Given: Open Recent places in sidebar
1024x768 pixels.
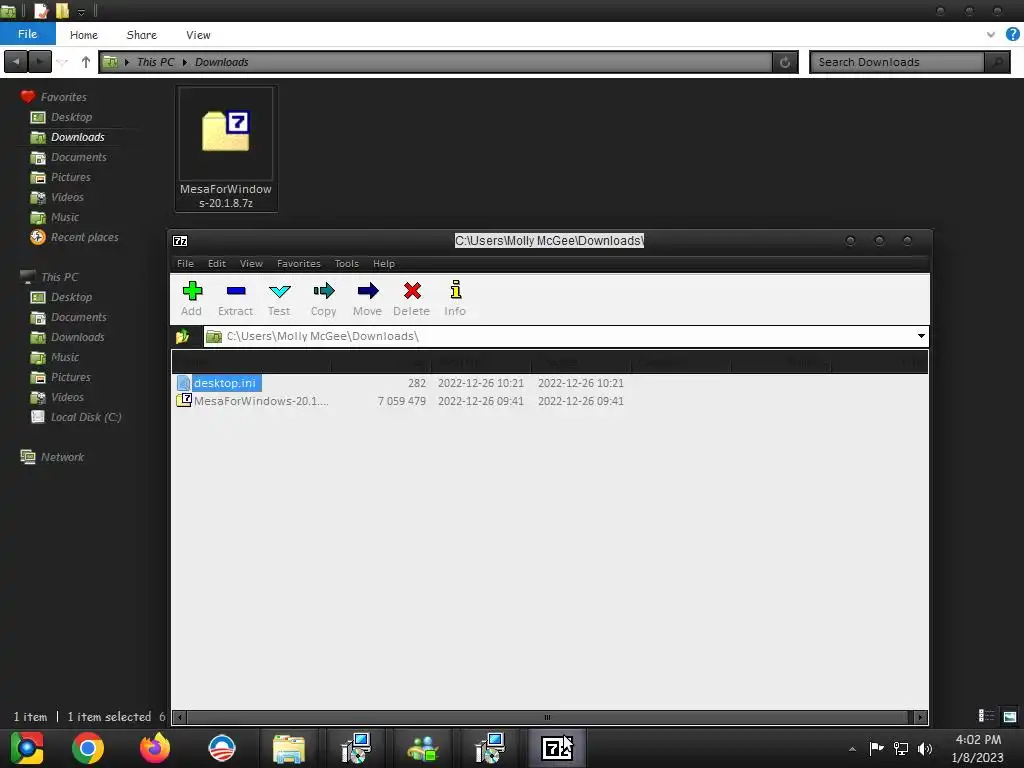Looking at the screenshot, I should (84, 237).
